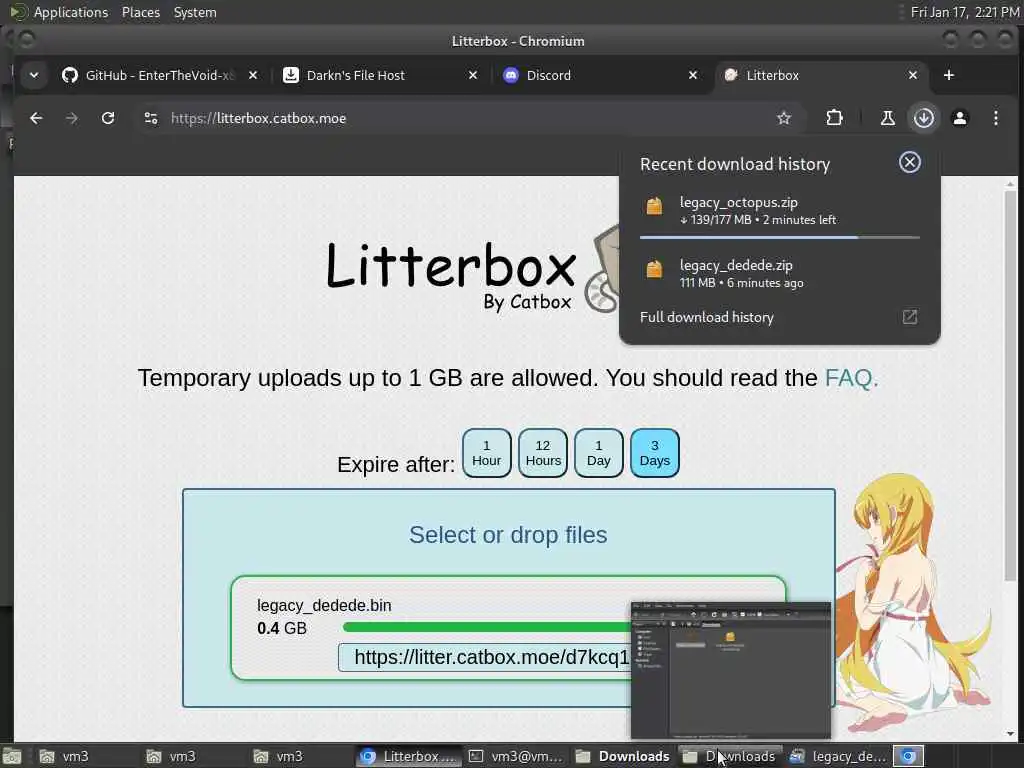Select the Litterbox tab

821,75
